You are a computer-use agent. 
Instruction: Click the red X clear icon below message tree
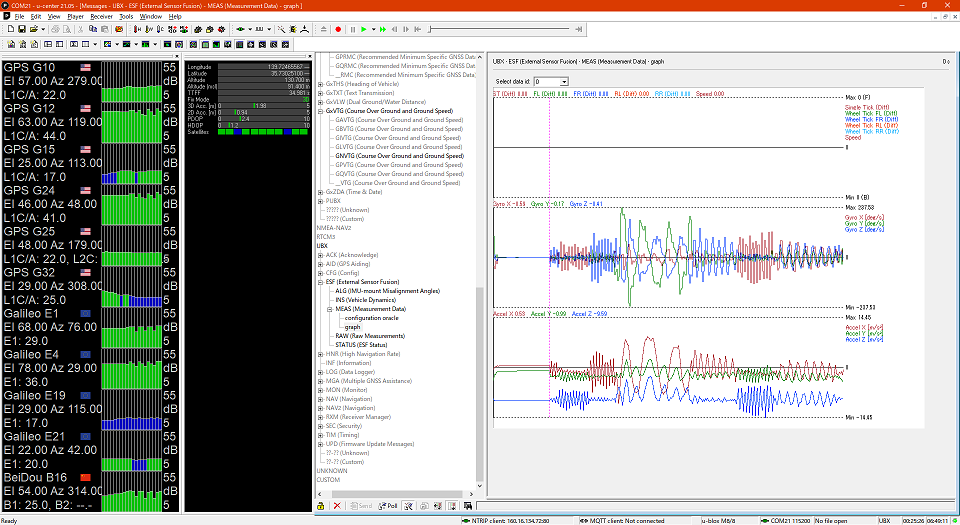[x=335, y=506]
